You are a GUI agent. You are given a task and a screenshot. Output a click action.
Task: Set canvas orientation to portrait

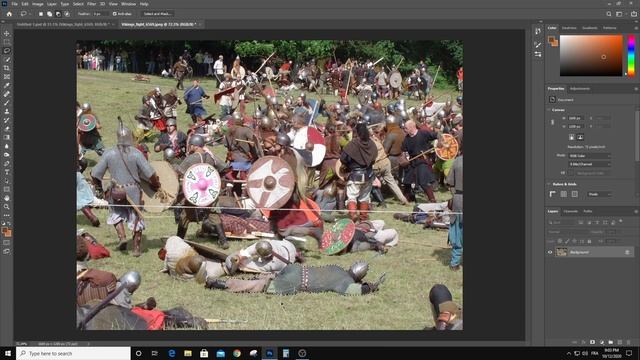(571, 137)
